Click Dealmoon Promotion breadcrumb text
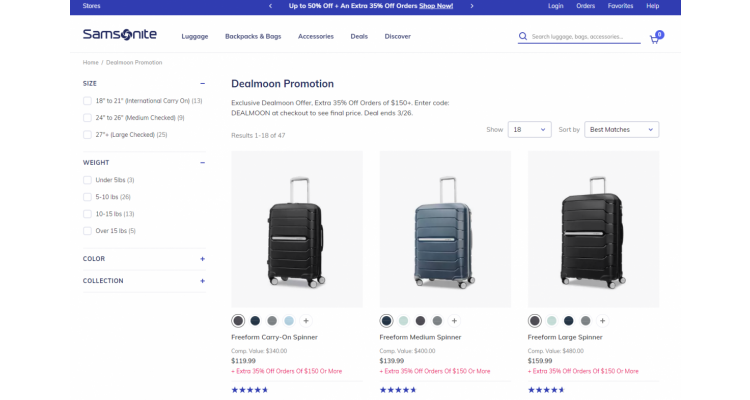The width and height of the screenshot is (750, 400). click(x=134, y=63)
